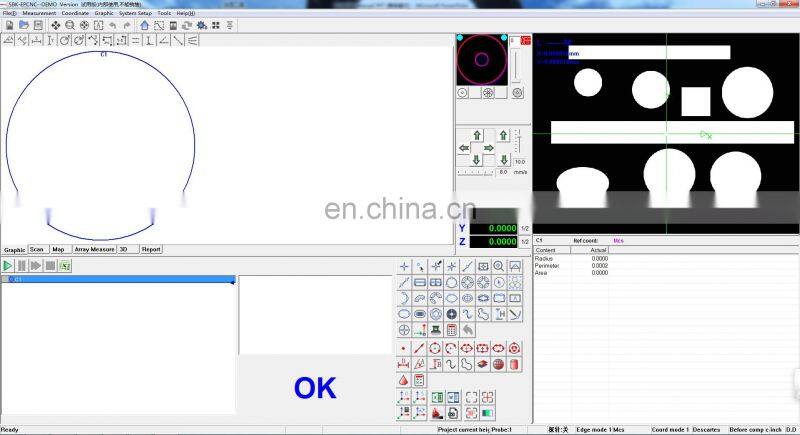Click the Save icon in the toolbar
Screen dimensions: 800x435
tap(36, 25)
